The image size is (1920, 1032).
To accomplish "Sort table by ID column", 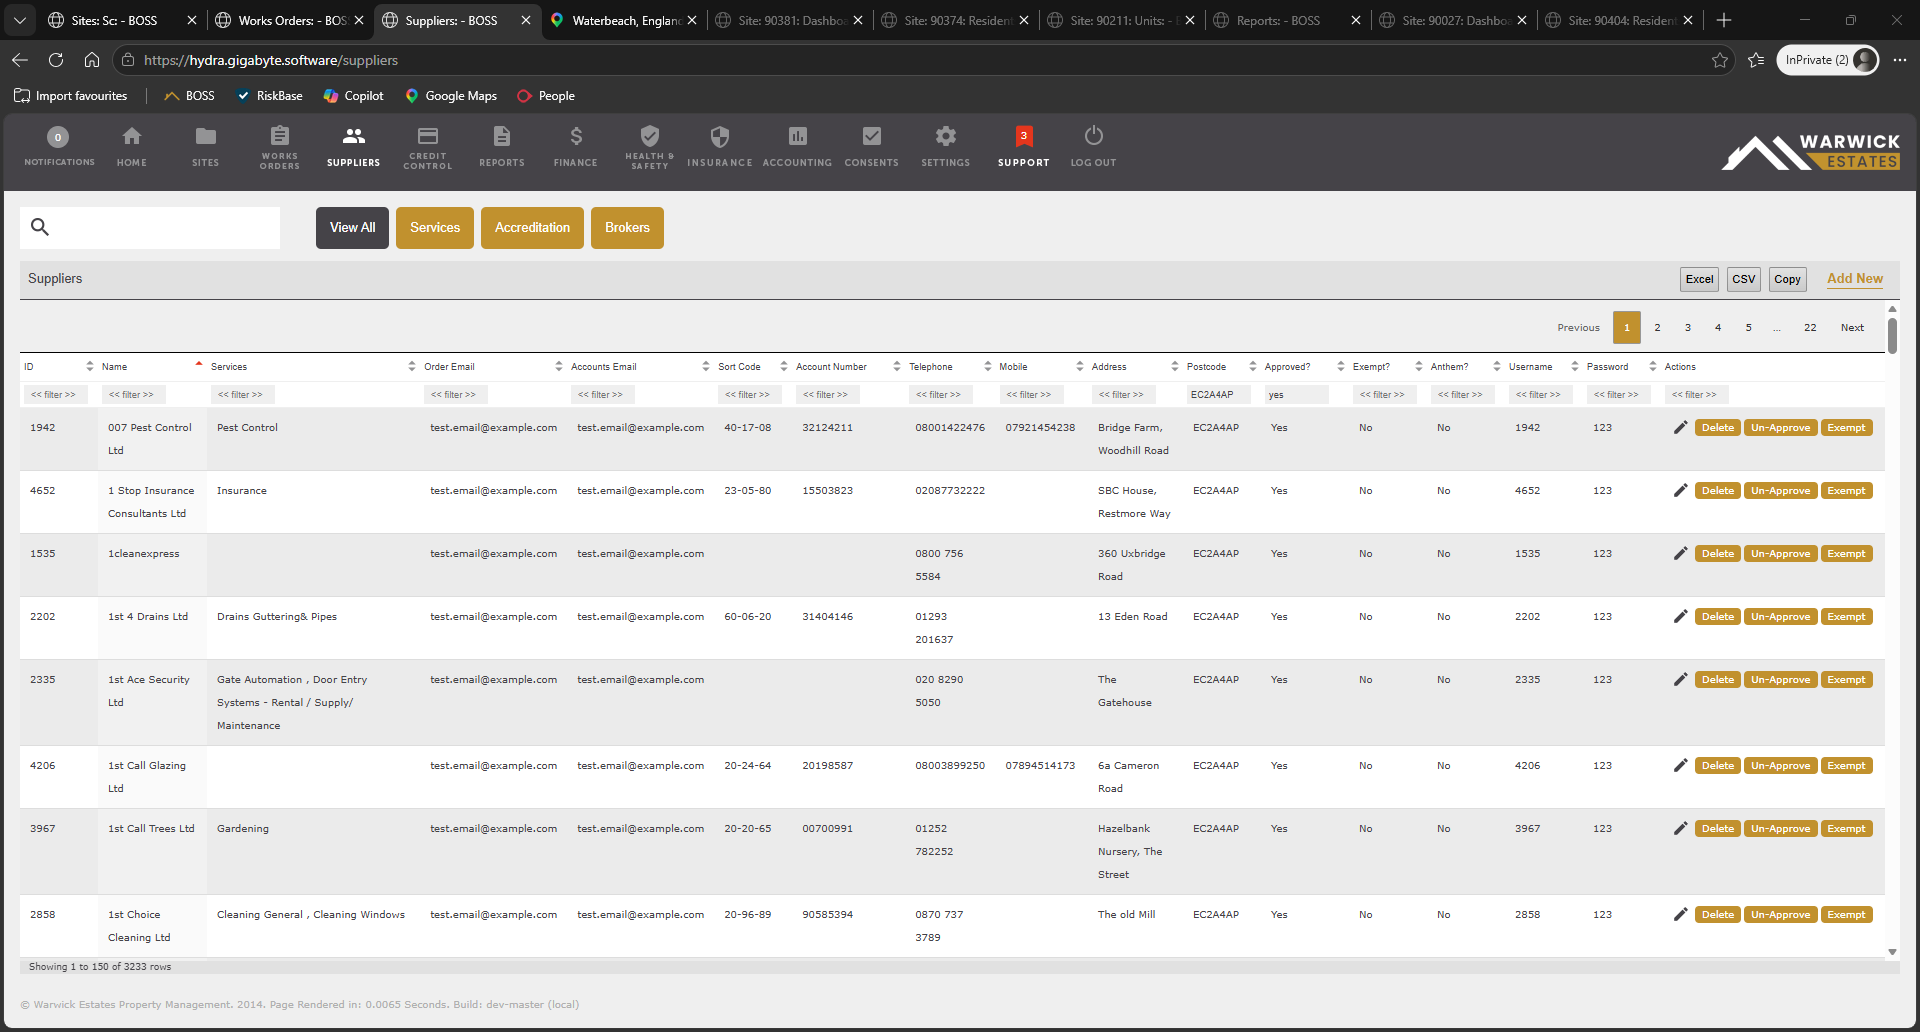I will 58,366.
